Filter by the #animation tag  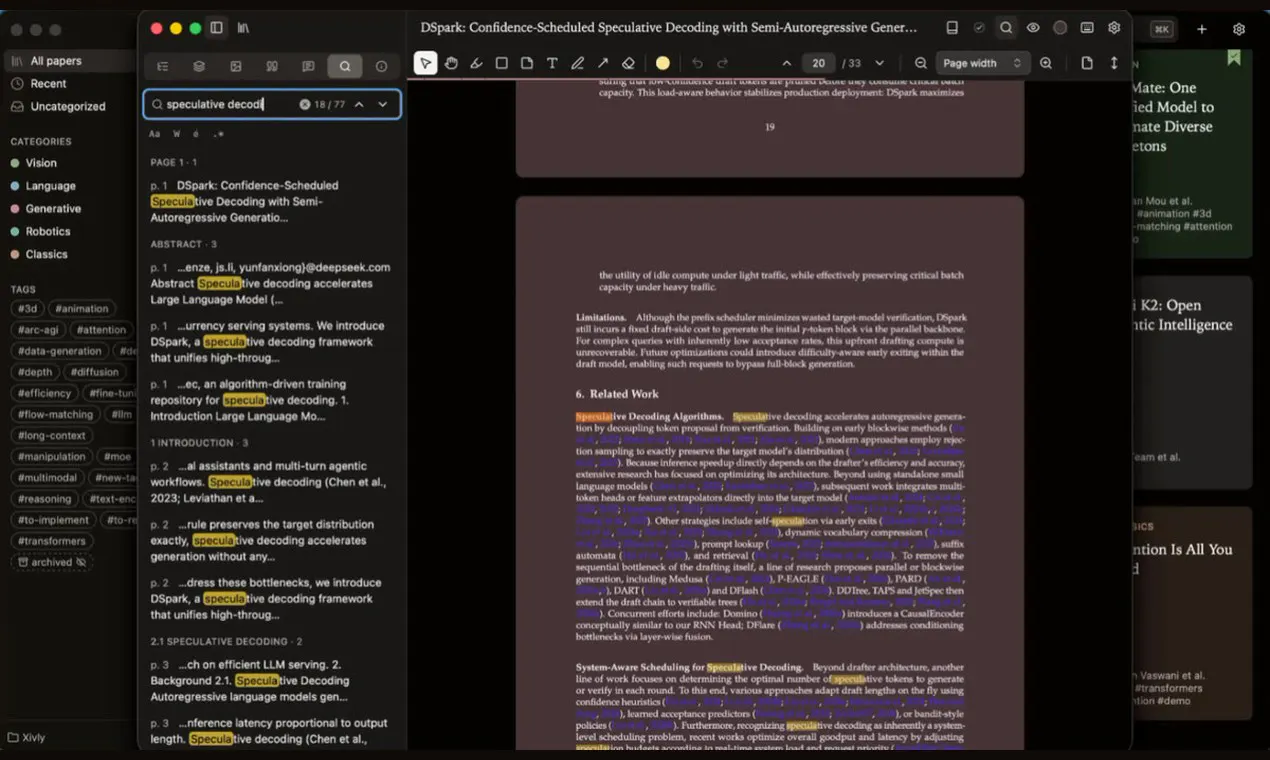(x=82, y=309)
